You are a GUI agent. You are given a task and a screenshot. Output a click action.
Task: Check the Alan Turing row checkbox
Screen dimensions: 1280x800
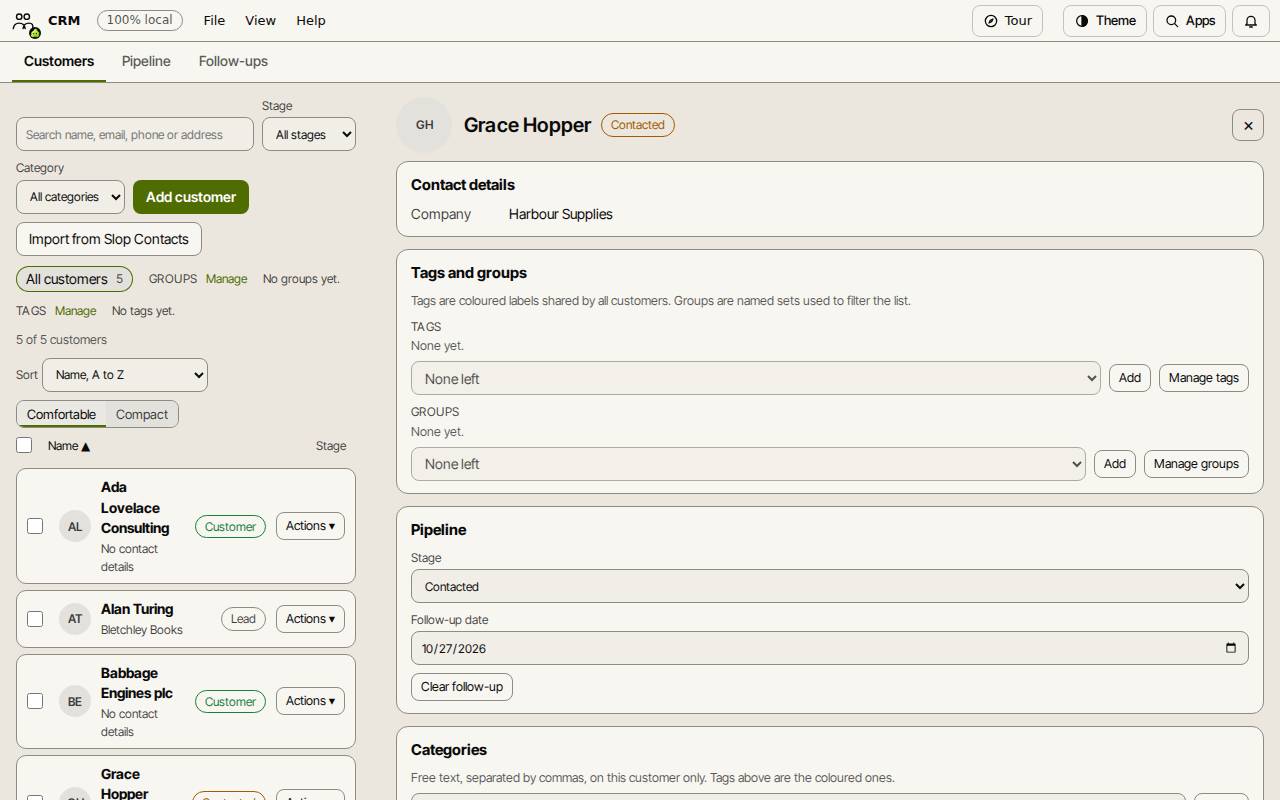click(x=35, y=619)
